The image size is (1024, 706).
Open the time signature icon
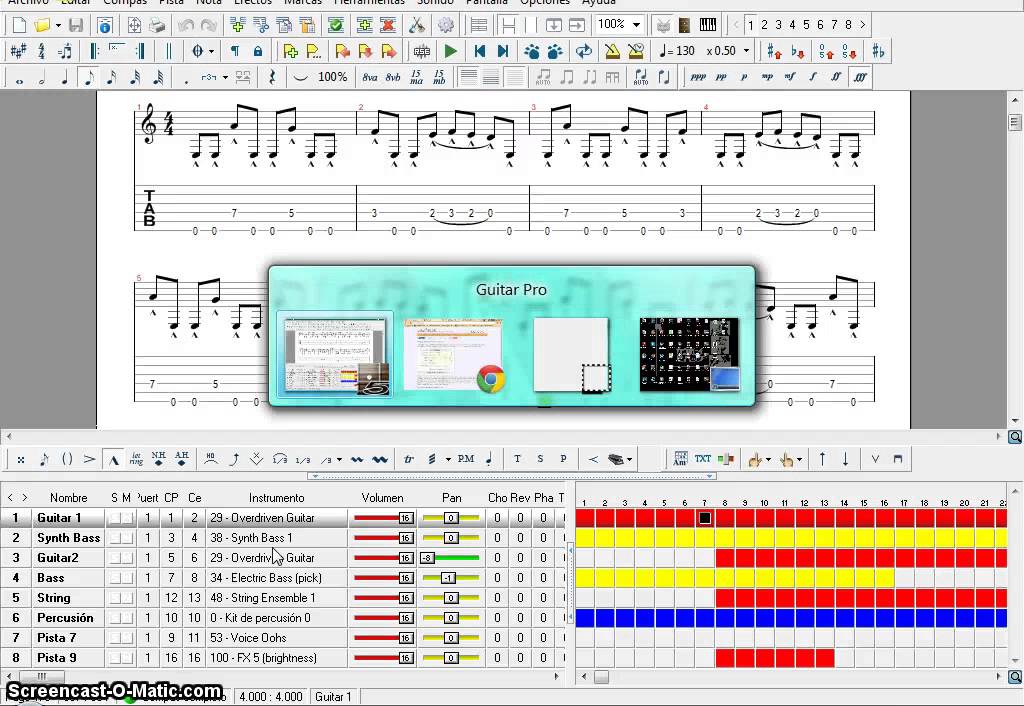click(41, 51)
